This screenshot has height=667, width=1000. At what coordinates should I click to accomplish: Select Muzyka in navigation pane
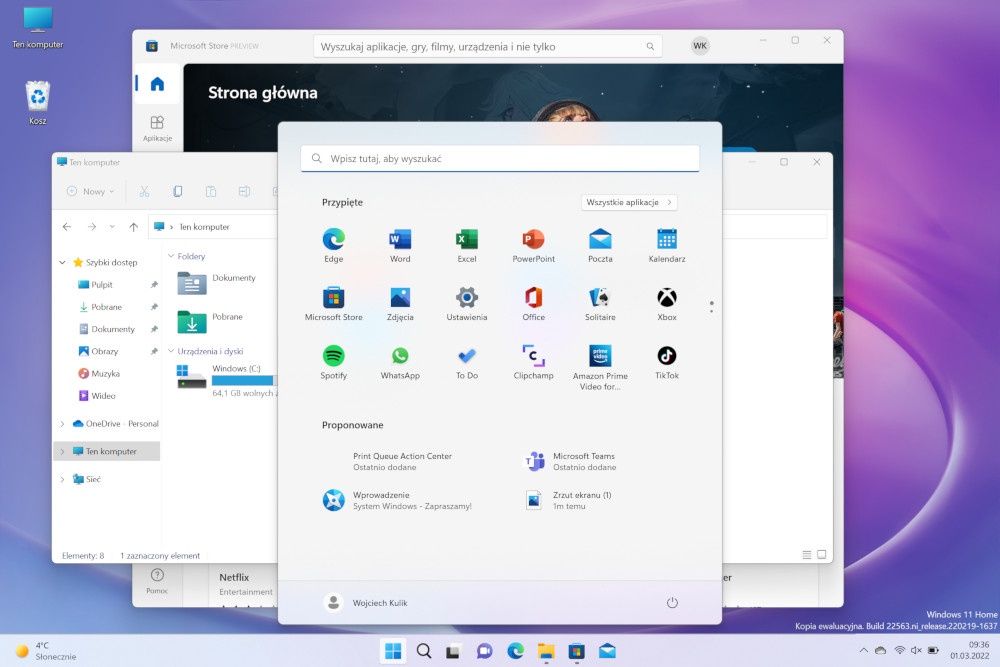point(106,373)
